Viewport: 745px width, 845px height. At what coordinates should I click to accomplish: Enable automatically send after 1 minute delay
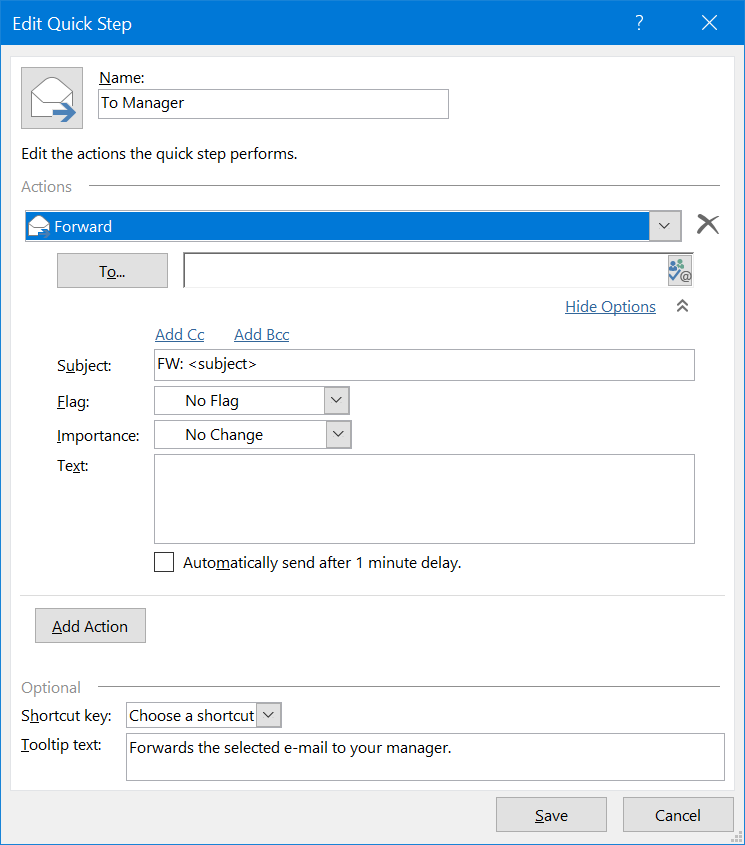tap(164, 562)
